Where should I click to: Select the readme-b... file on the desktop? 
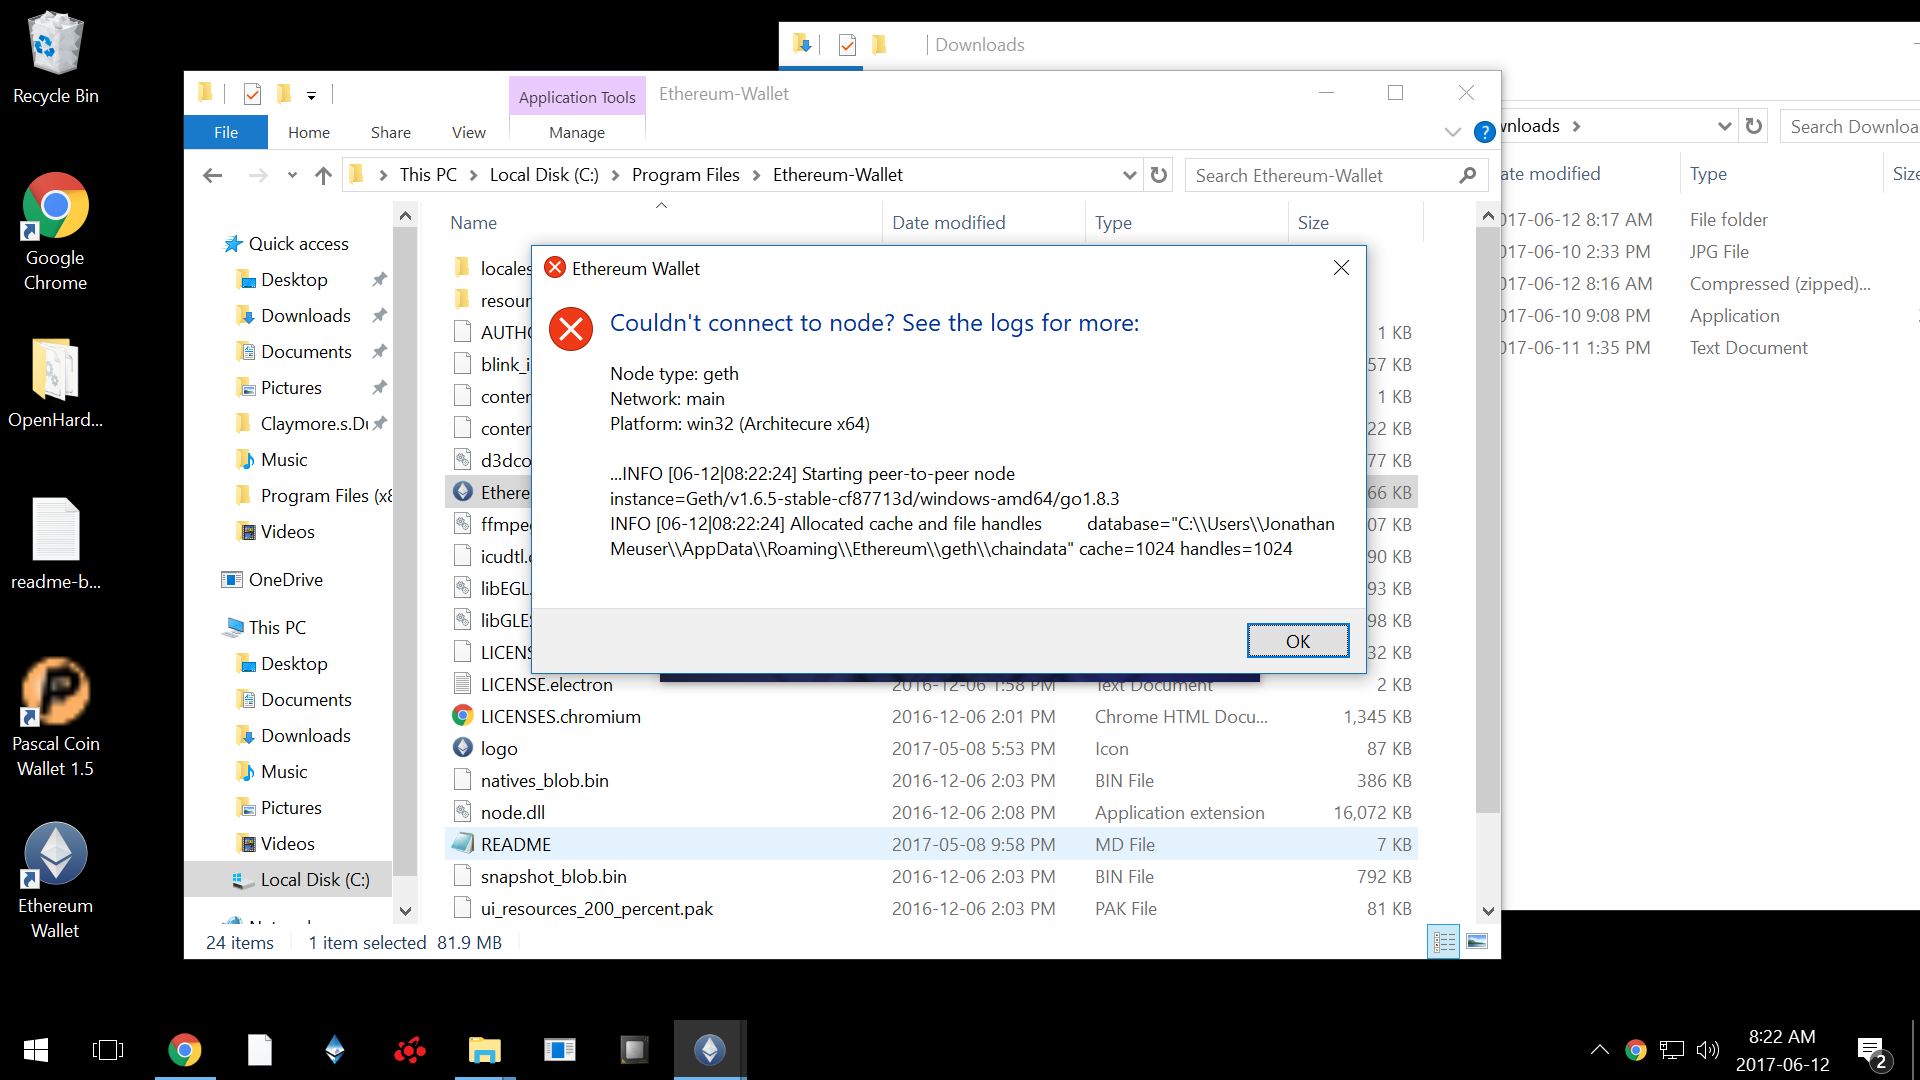click(x=56, y=545)
